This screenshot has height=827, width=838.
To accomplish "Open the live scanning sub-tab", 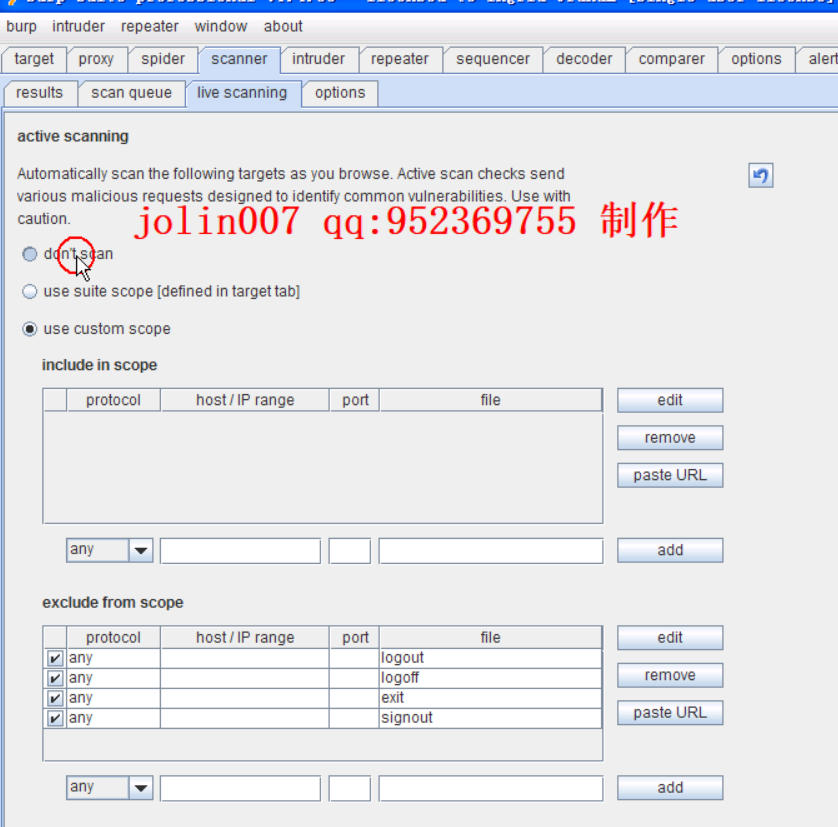I will point(242,93).
